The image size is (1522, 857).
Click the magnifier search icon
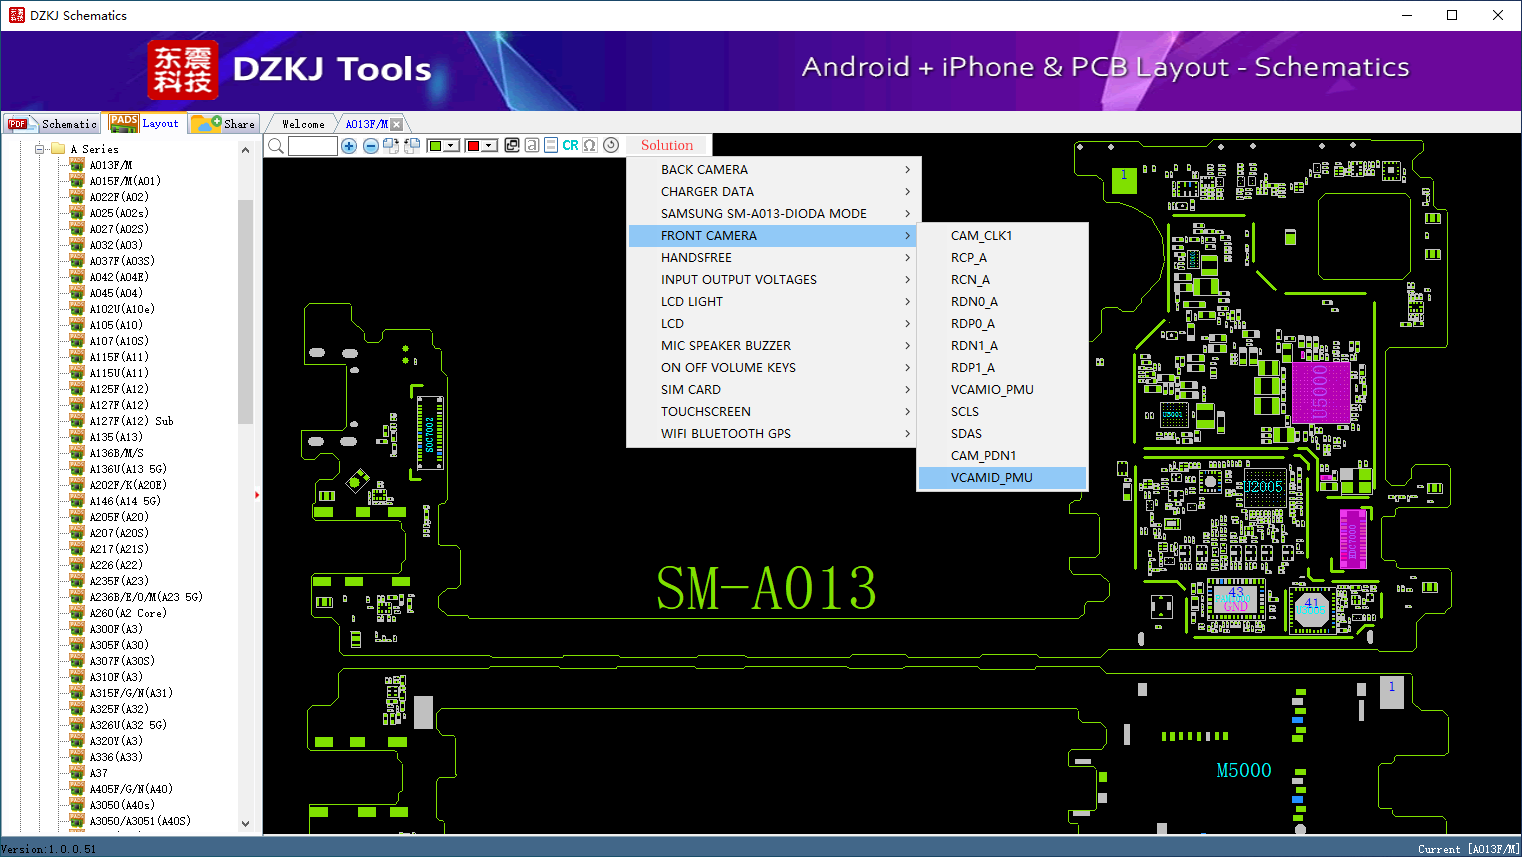pos(276,146)
